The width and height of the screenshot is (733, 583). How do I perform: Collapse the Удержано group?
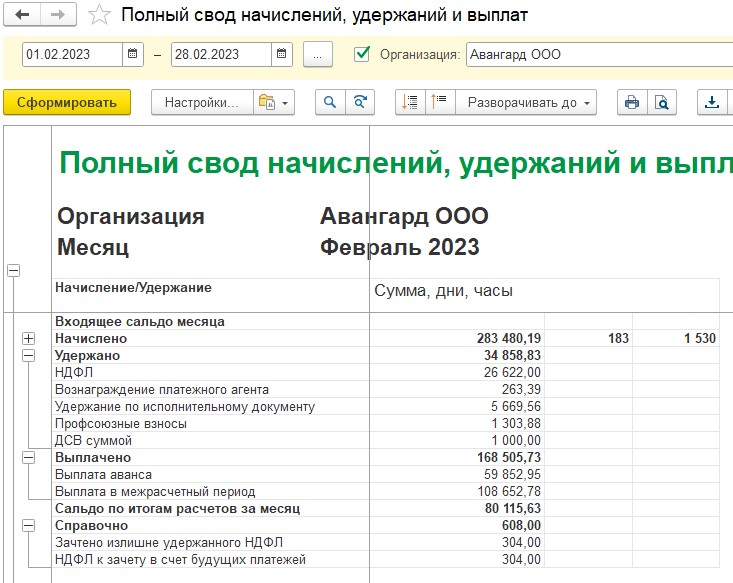29,355
